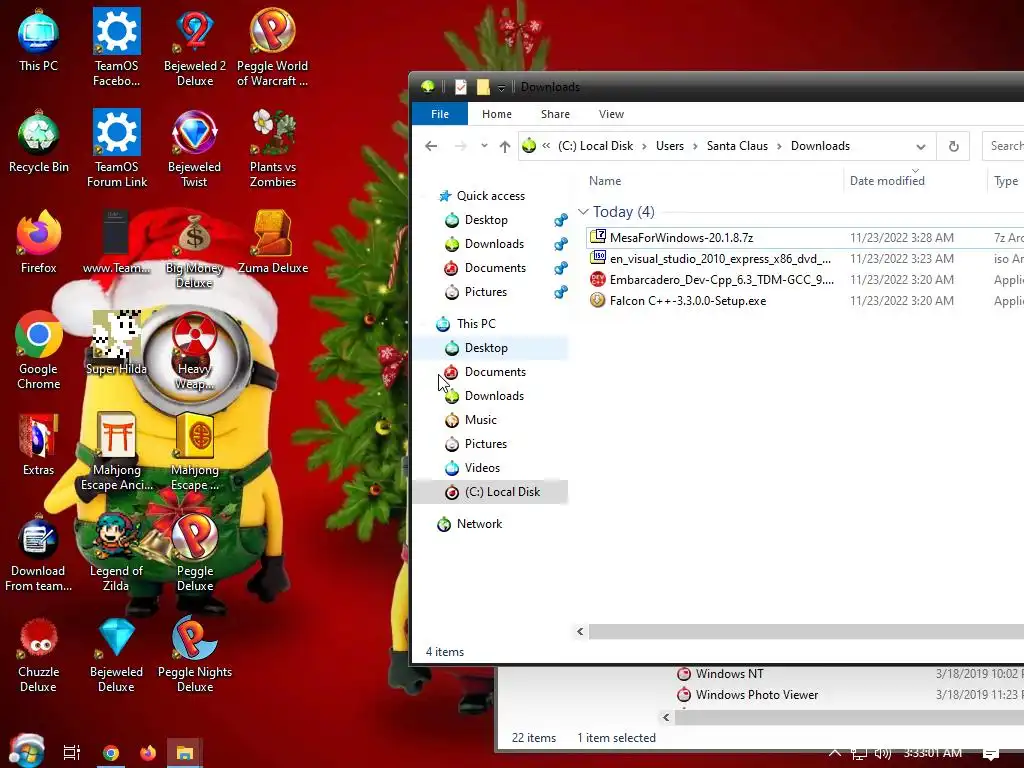Open Chrome from the taskbar
The image size is (1024, 768).
click(111, 753)
